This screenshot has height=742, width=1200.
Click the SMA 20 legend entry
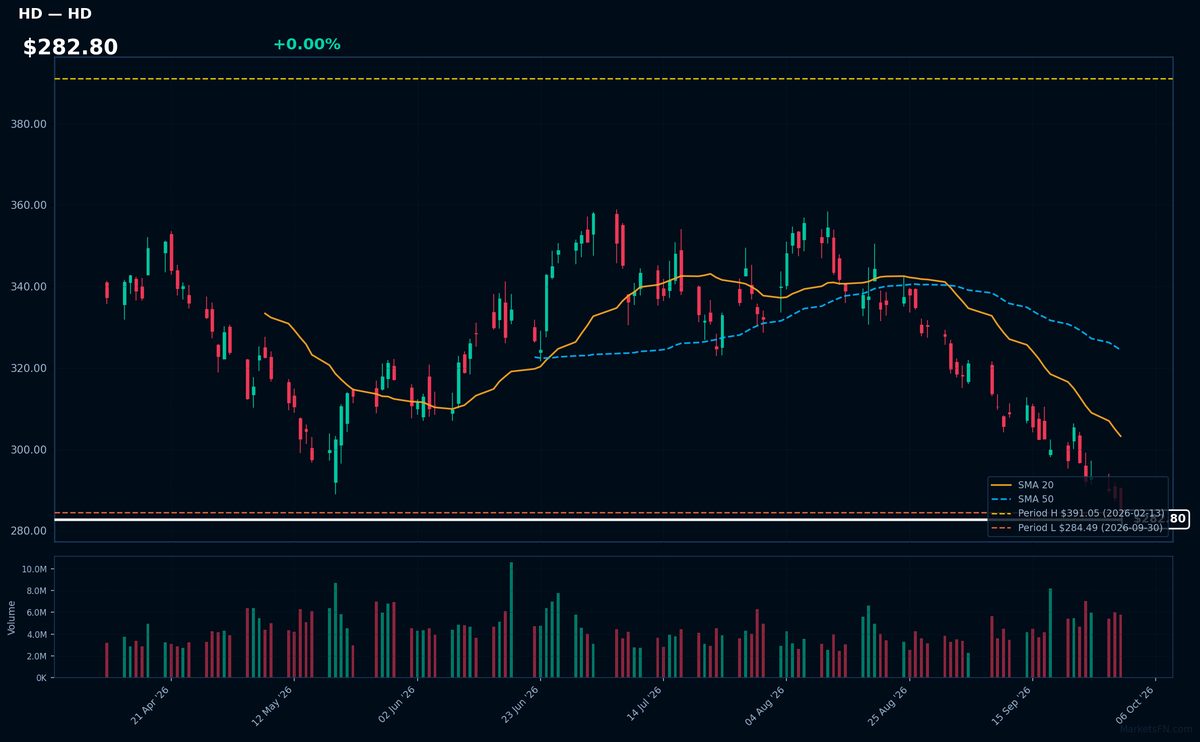click(x=1023, y=485)
